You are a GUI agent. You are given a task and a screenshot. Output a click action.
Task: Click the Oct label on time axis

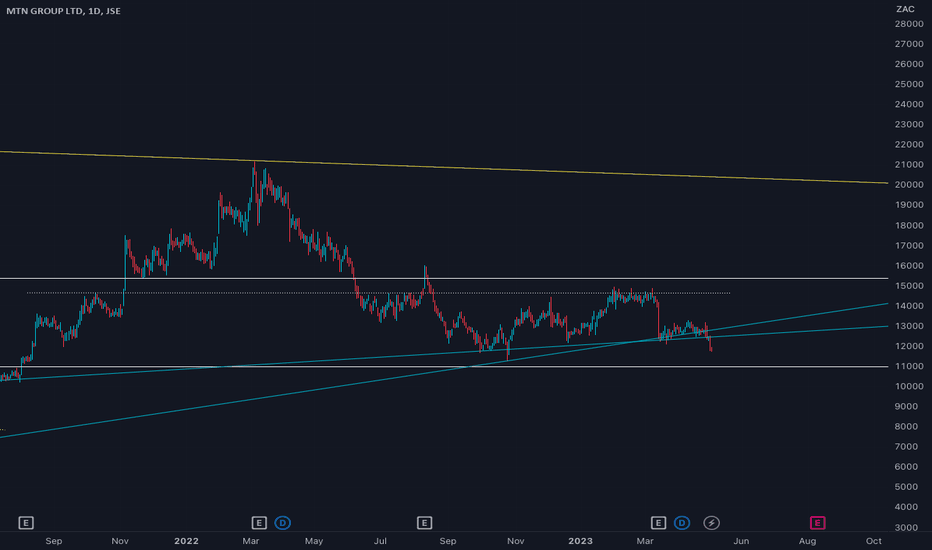[874, 540]
